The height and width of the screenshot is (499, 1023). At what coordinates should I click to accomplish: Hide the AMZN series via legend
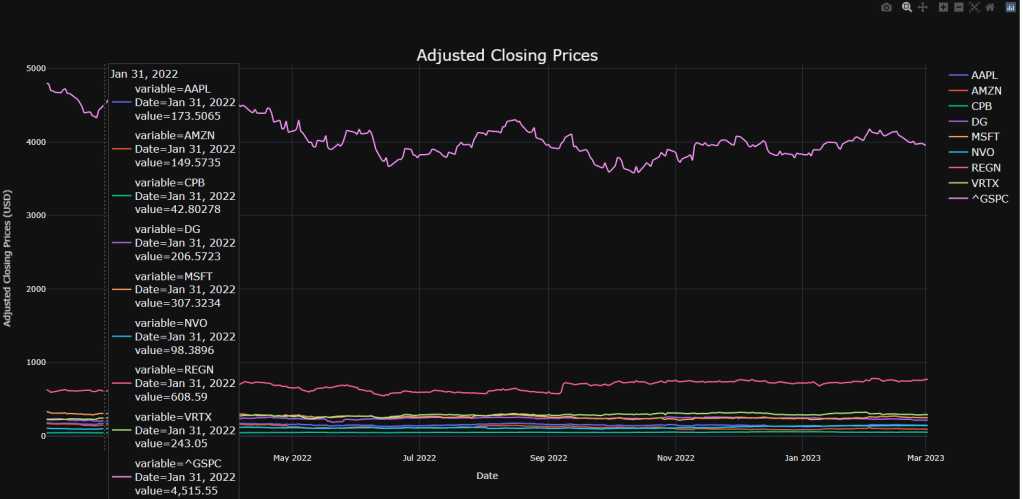986,91
